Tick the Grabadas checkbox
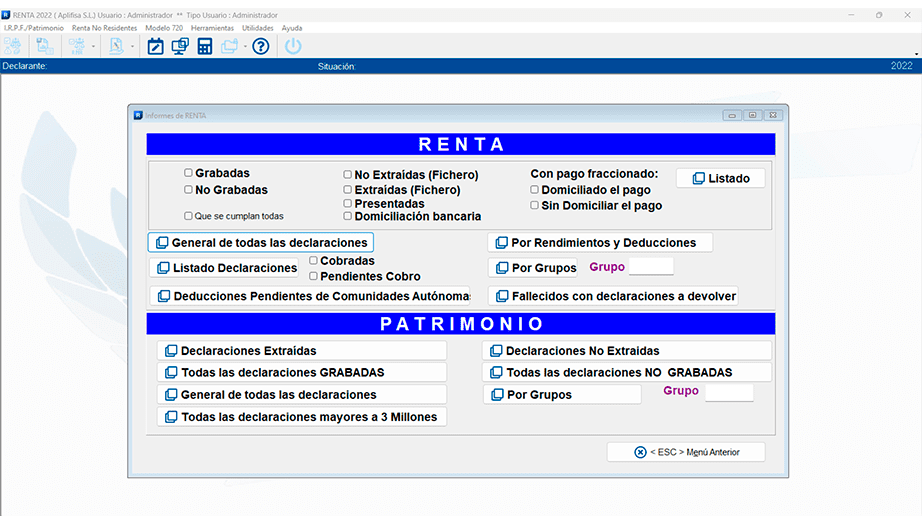Viewport: 922px width, 524px height. pos(188,173)
